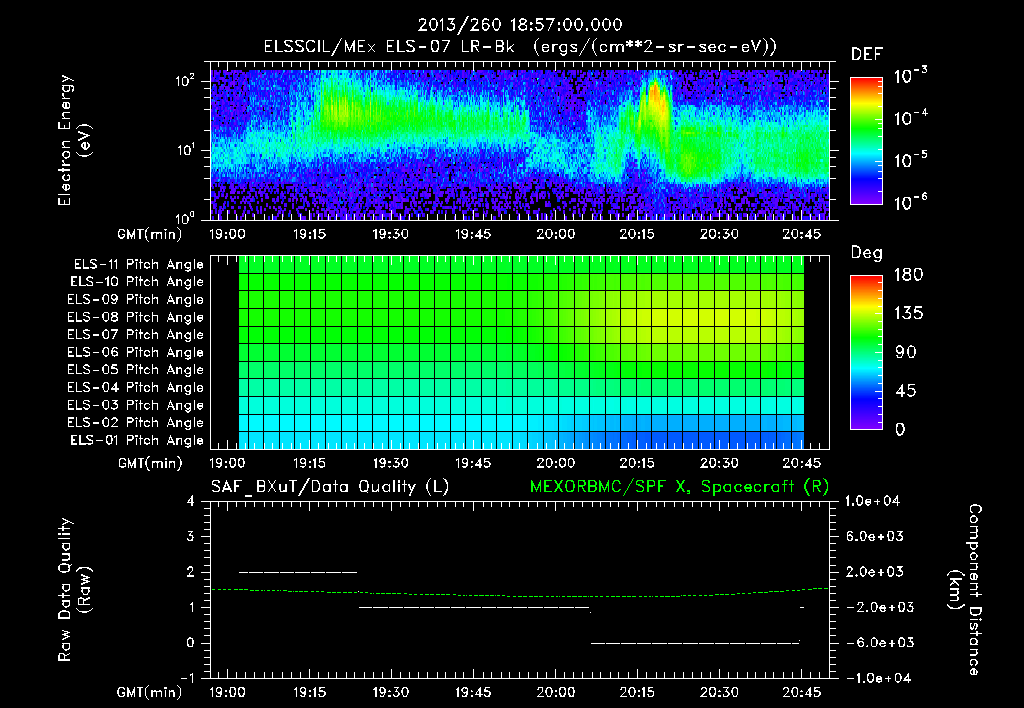Click the 4 tick on data quality axis
Screen dimensions: 1024x708
191,501
